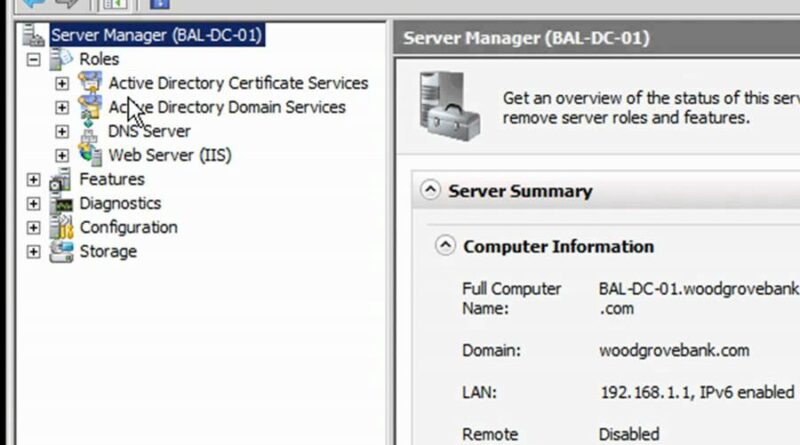Screen dimensions: 800x445
Task: Select the Configuration tree item
Action: (129, 228)
